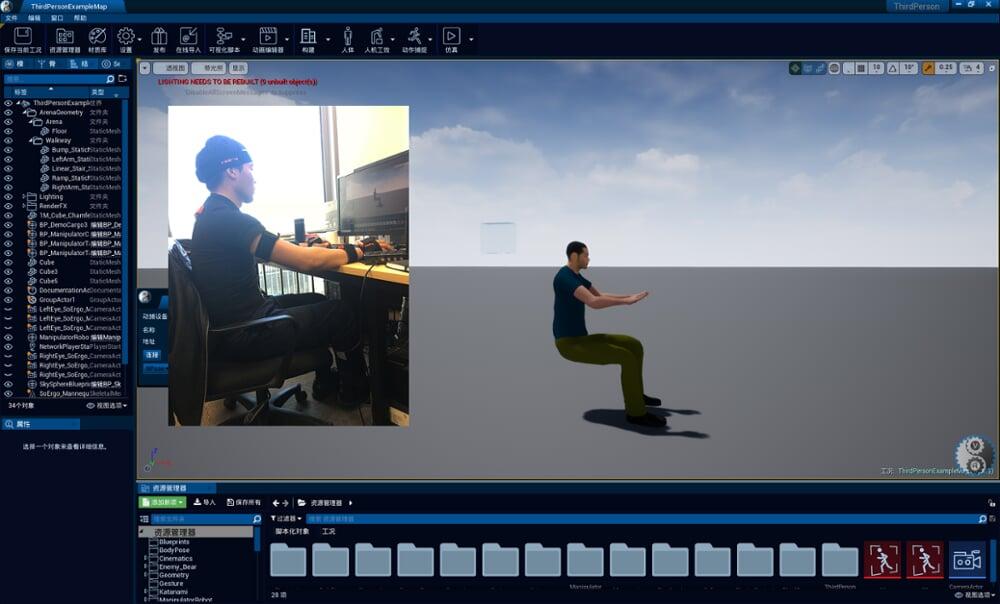Viewport: 1000px width, 604px height.
Task: Toggle visibility of GroupActor1 in the outliner
Action: point(8,299)
